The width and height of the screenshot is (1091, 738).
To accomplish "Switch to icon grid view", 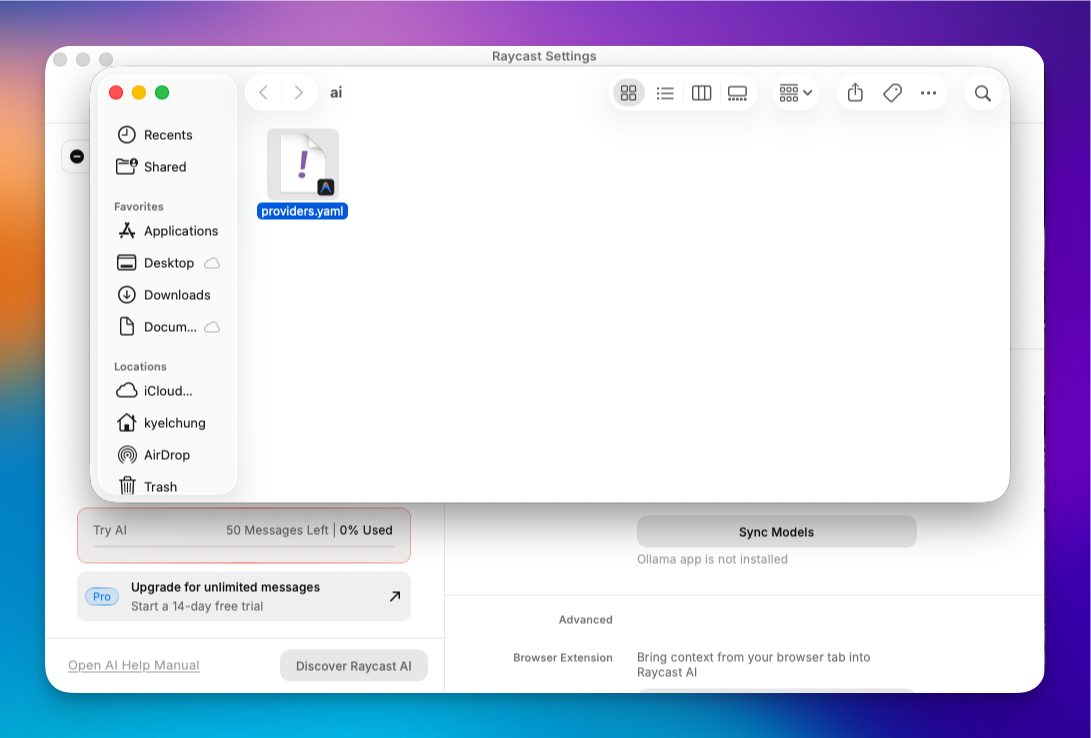I will point(629,92).
